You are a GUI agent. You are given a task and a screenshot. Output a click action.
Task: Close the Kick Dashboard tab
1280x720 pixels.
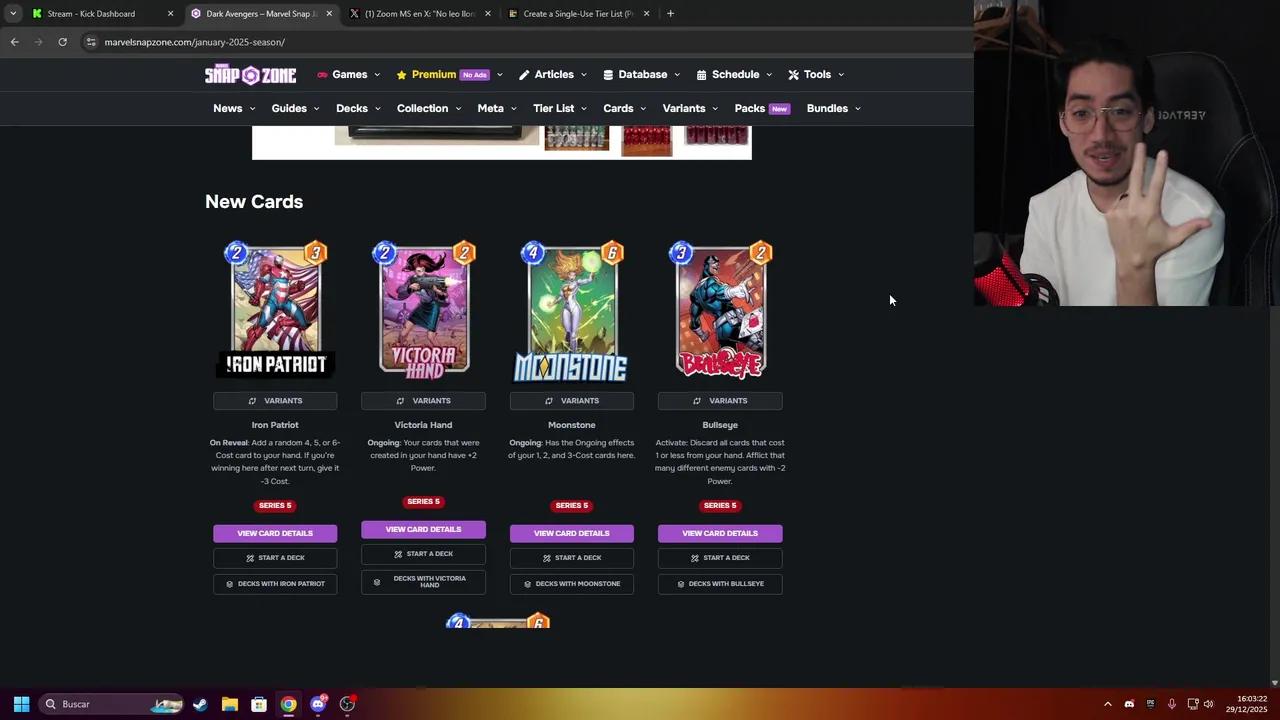(x=170, y=14)
